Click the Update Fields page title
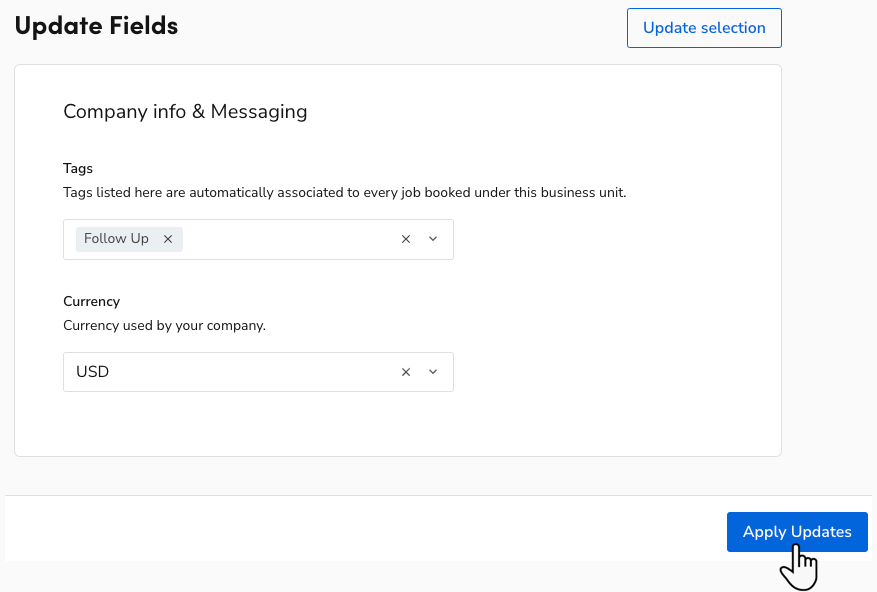Image resolution: width=877 pixels, height=592 pixels. click(x=96, y=26)
